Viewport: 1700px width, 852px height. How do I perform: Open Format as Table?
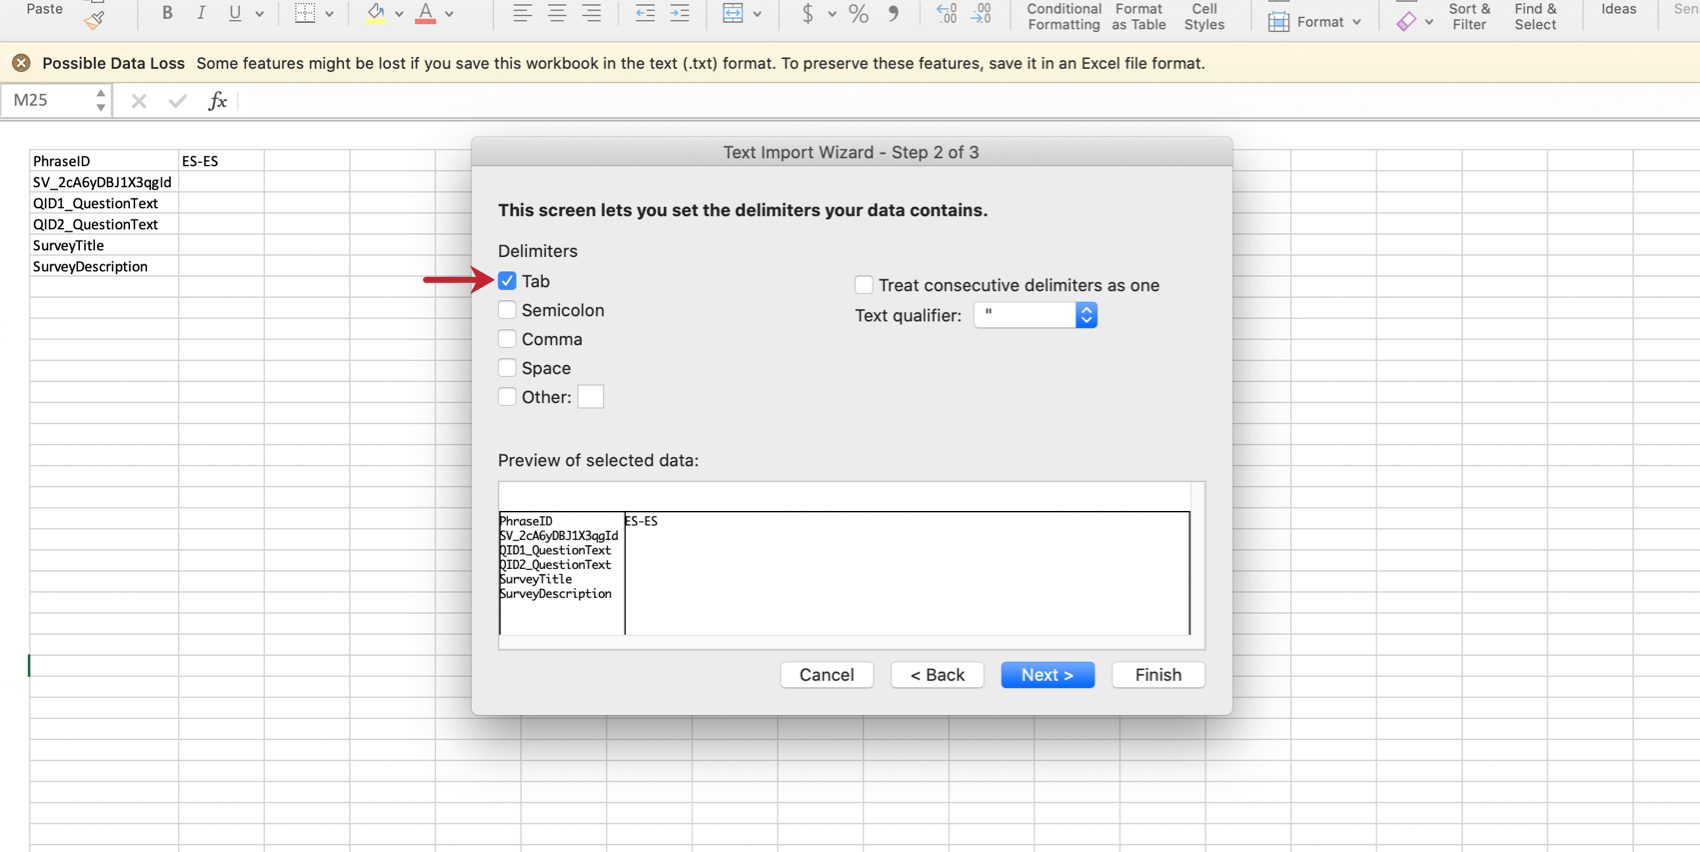(1139, 16)
